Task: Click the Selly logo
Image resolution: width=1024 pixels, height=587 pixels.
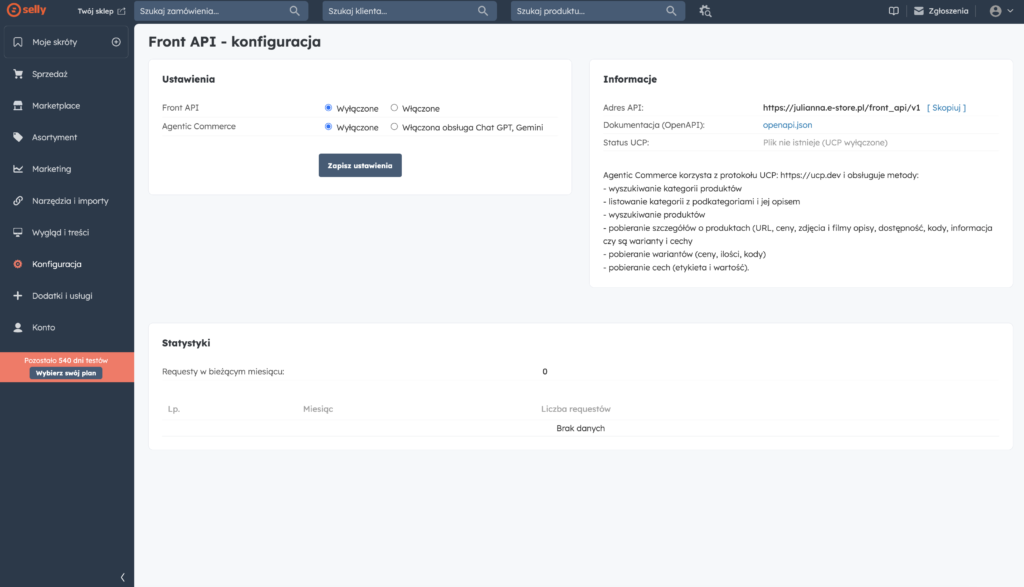Action: [x=26, y=10]
